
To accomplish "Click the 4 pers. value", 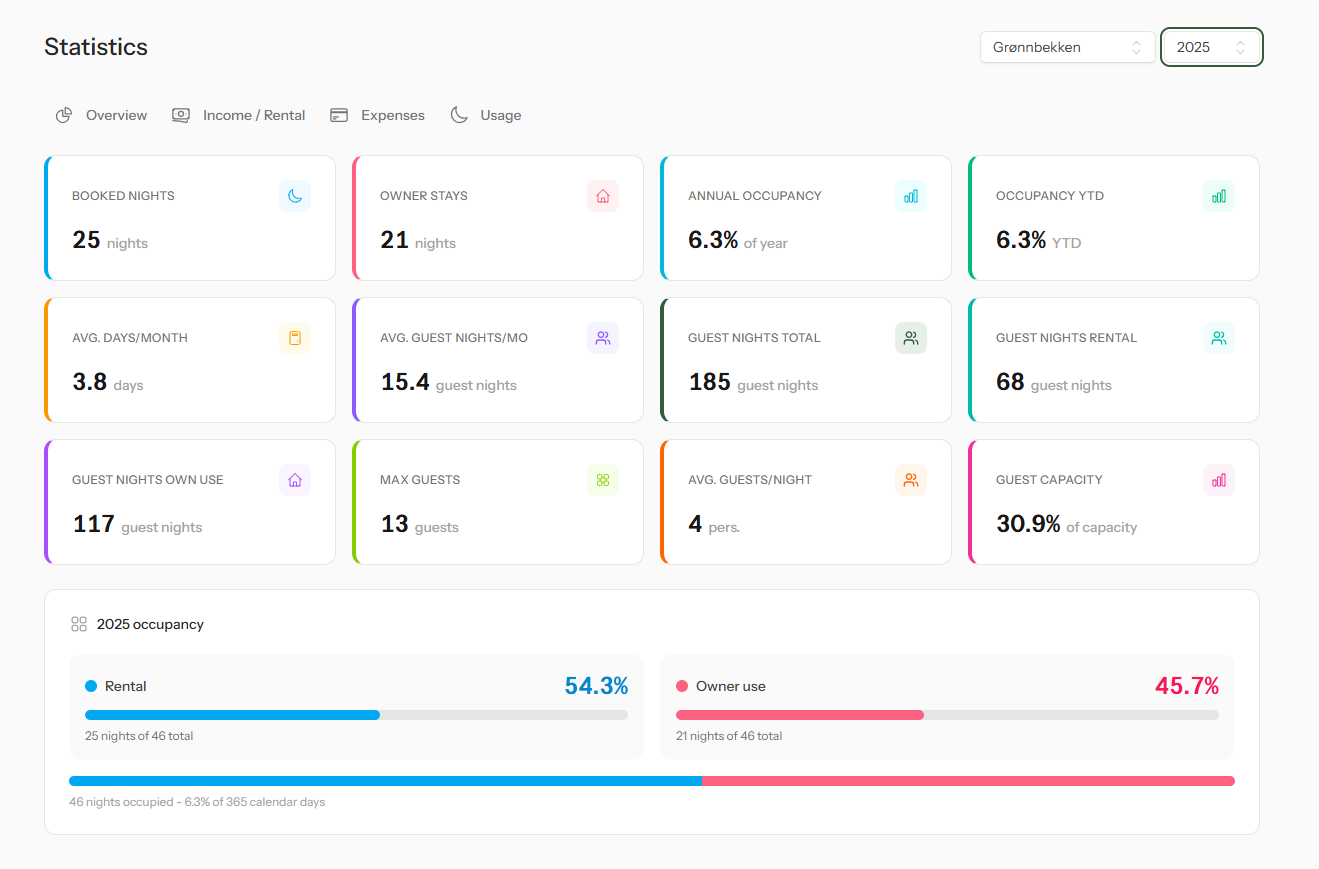I will pos(695,524).
